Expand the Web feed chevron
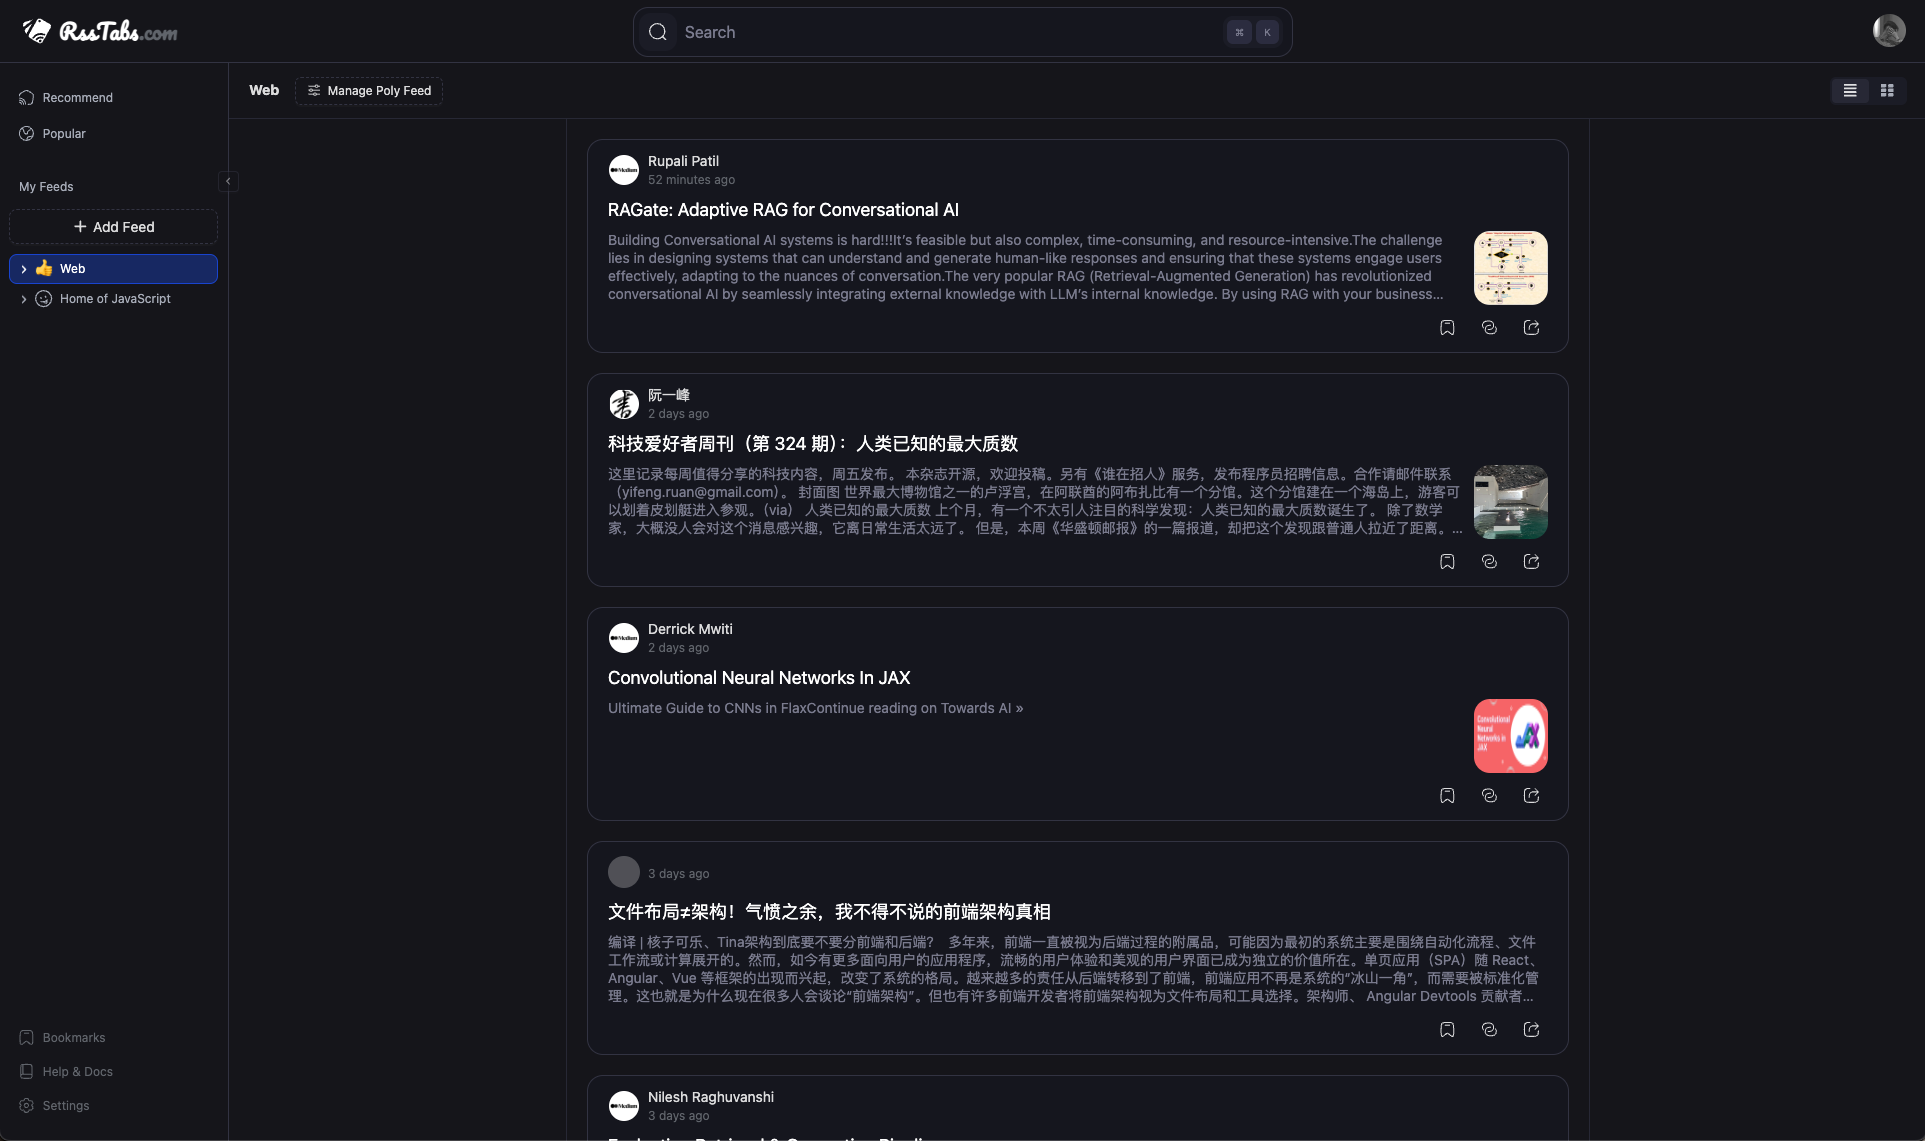 [x=24, y=269]
